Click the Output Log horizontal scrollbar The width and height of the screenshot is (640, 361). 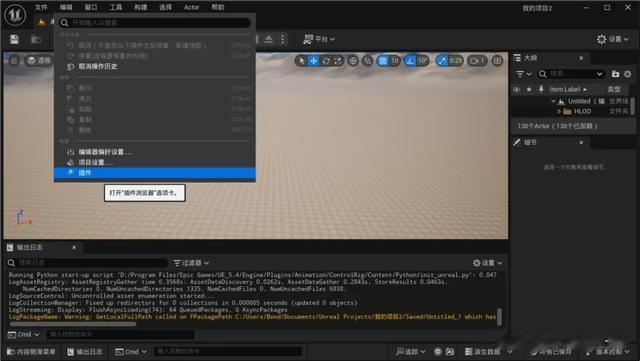pyautogui.click(x=73, y=324)
